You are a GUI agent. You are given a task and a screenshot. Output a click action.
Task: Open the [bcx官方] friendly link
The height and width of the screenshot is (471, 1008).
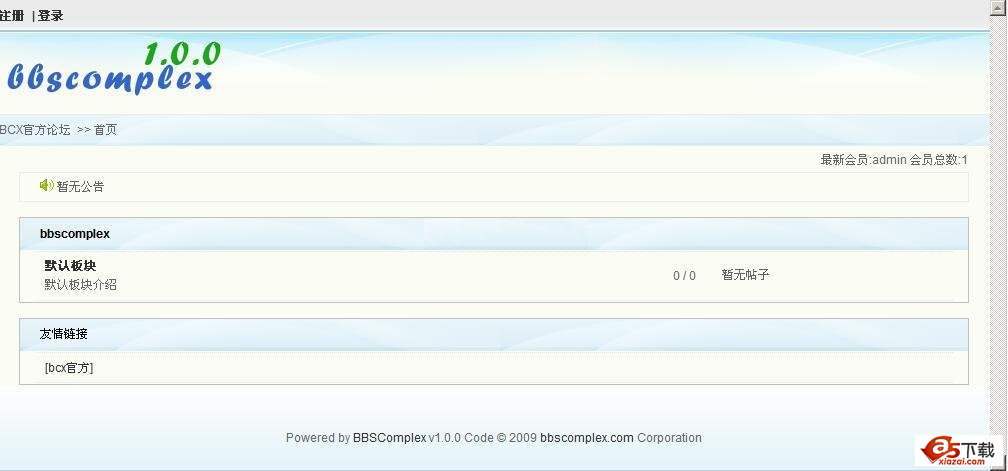click(x=69, y=368)
